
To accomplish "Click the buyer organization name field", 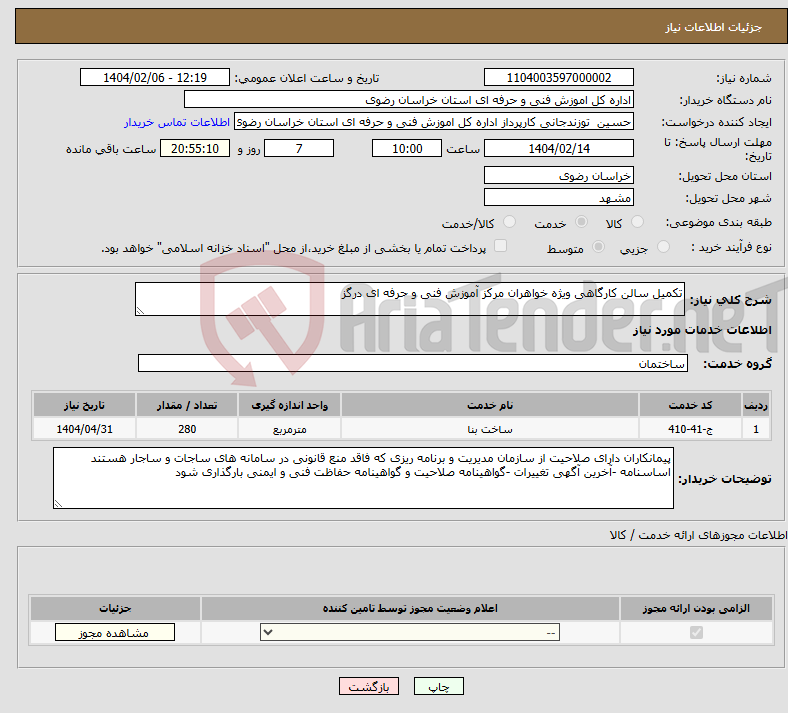I will pyautogui.click(x=409, y=99).
